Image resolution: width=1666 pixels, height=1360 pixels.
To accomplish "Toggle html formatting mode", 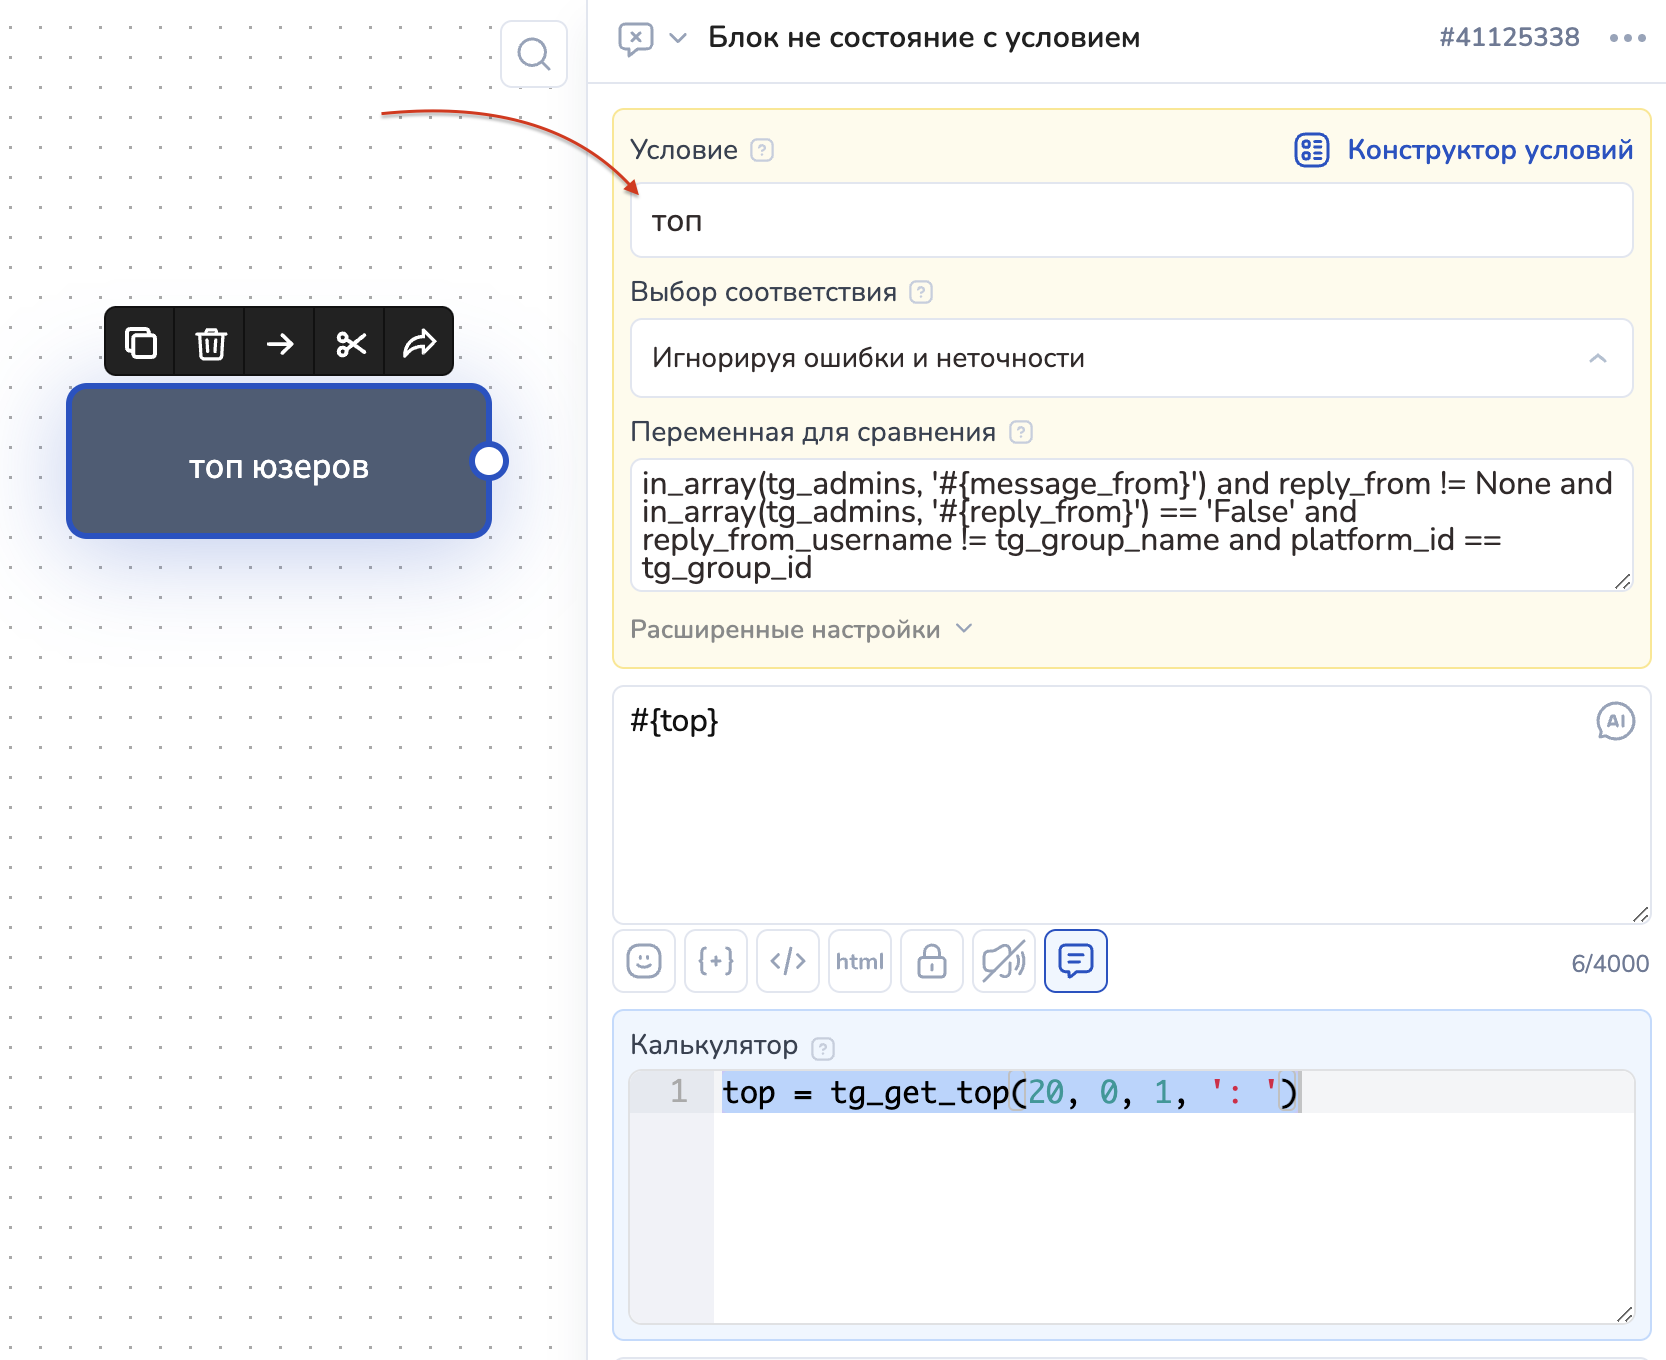I will [860, 961].
